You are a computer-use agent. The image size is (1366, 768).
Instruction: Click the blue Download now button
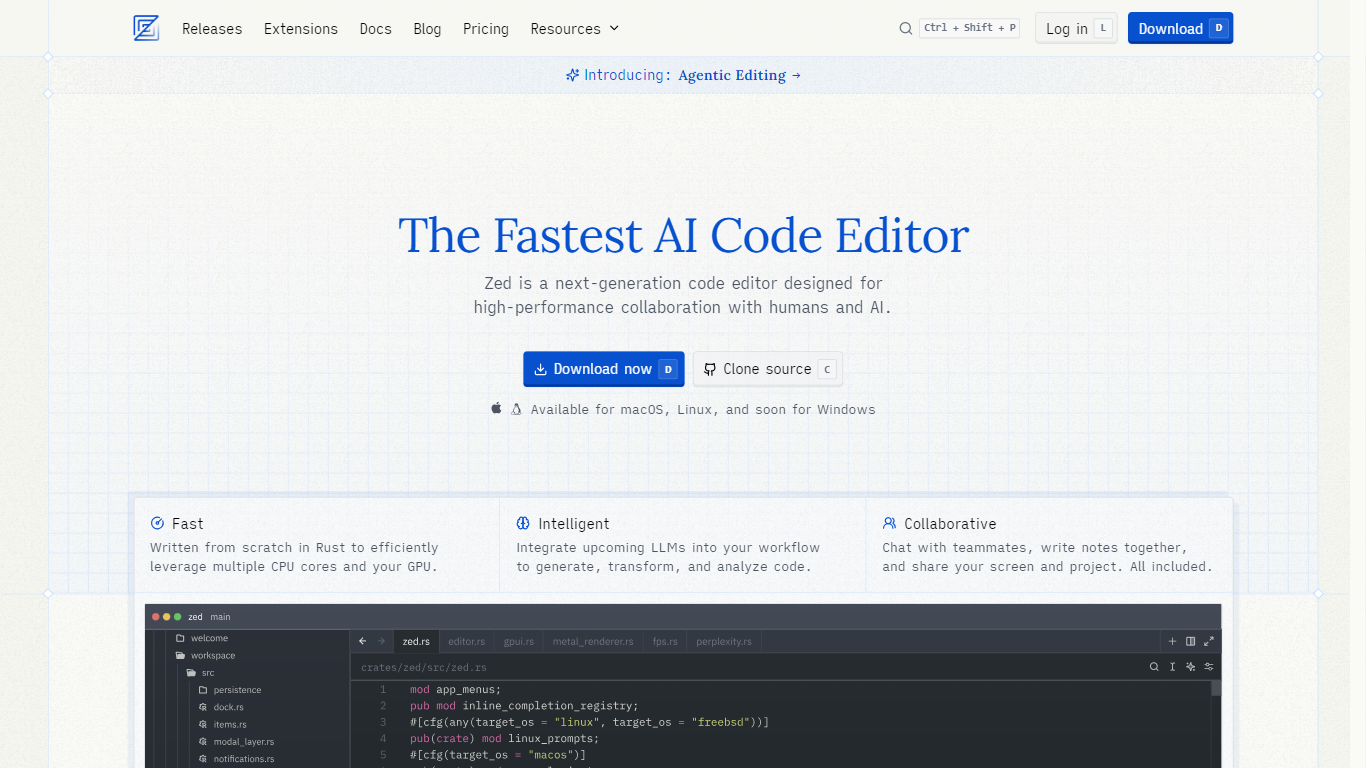tap(603, 369)
